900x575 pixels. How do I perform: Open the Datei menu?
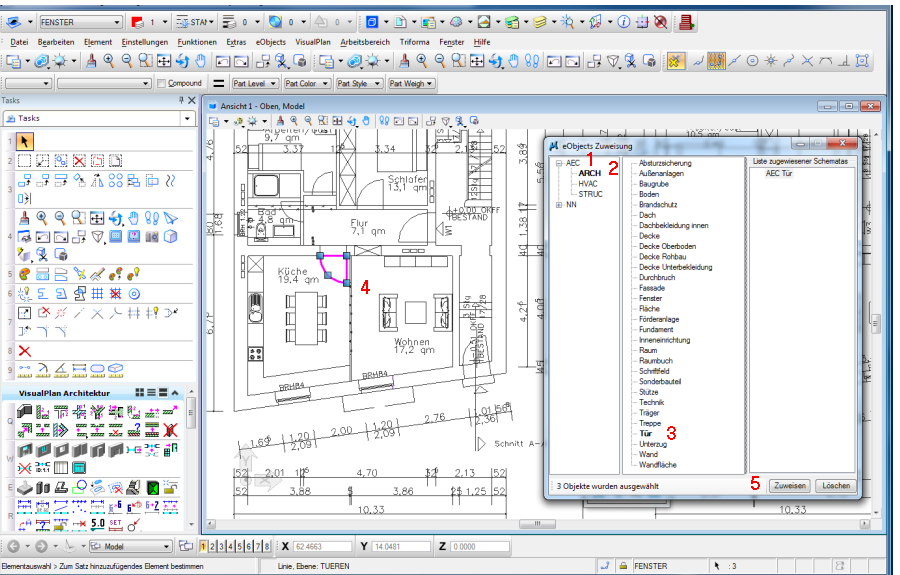(19, 42)
